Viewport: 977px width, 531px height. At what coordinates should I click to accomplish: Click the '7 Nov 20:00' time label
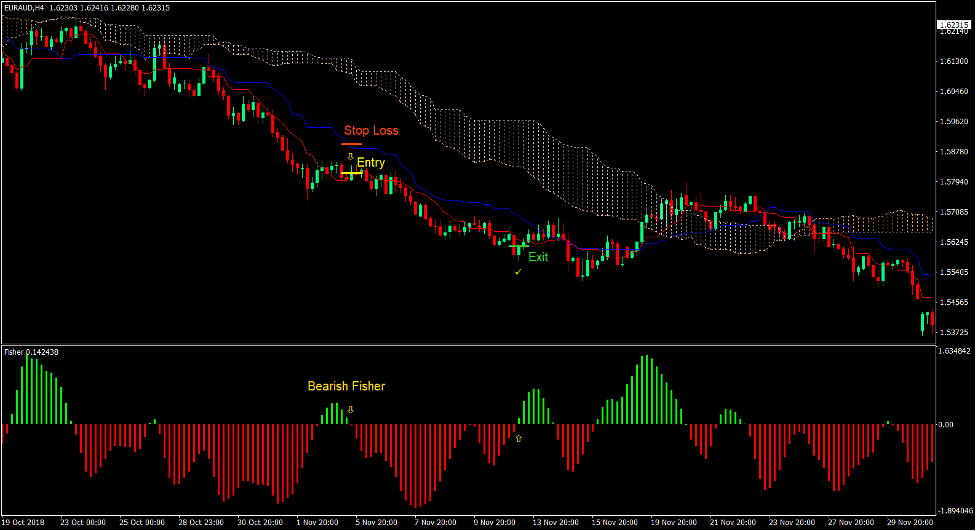(436, 522)
